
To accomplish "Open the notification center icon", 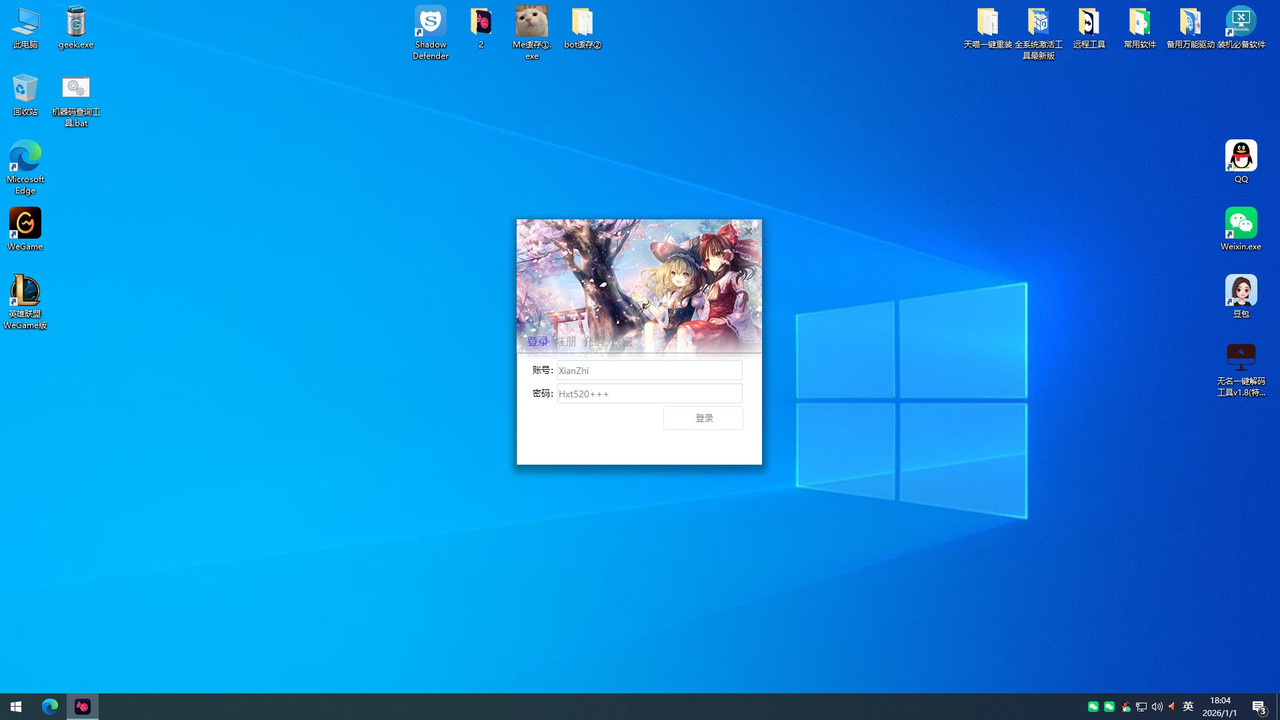I will pyautogui.click(x=1259, y=707).
